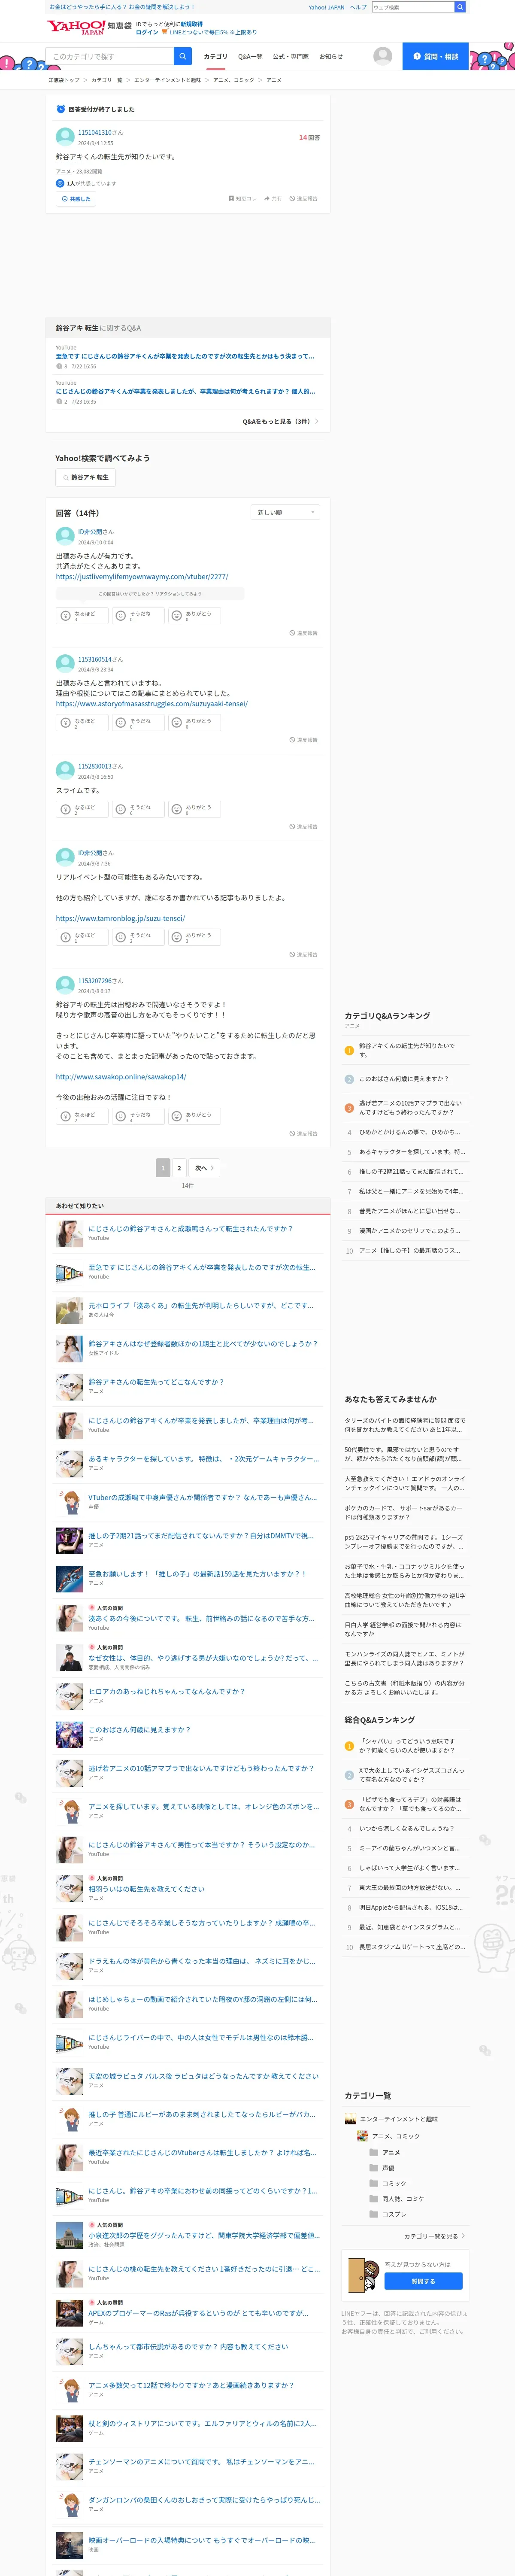The width and height of the screenshot is (515, 2576).
Task: Open related question にじさんじの鈴谷アキさんと成瀬鳴さん
Action: [190, 1229]
